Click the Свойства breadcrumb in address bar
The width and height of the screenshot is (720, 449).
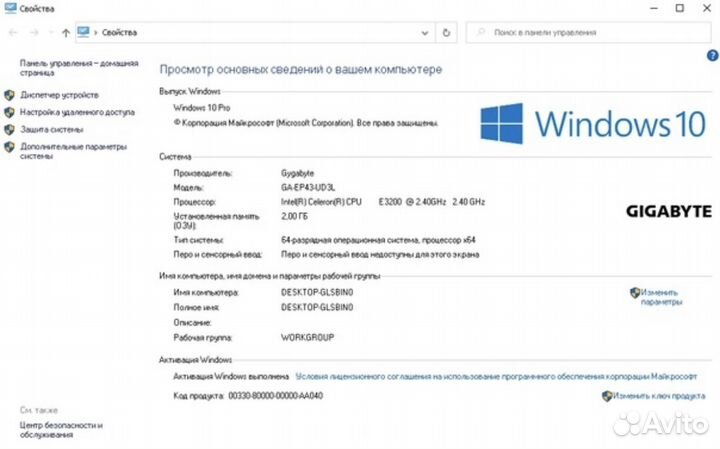coord(119,33)
